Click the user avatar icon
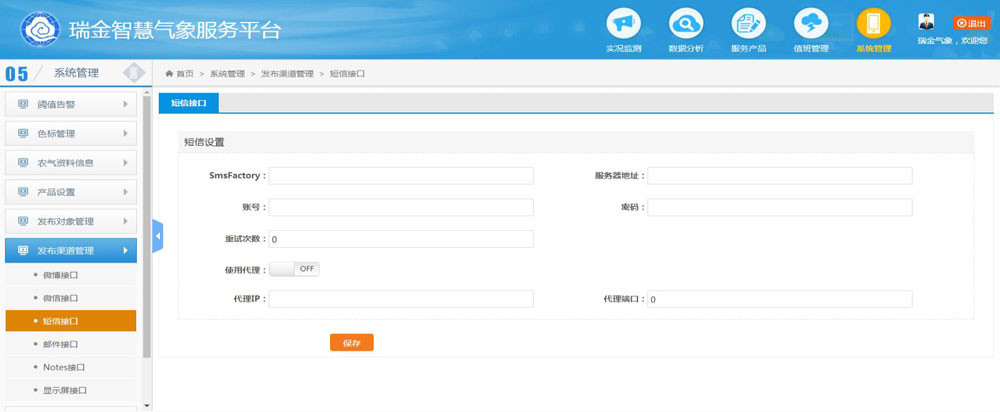 927,22
